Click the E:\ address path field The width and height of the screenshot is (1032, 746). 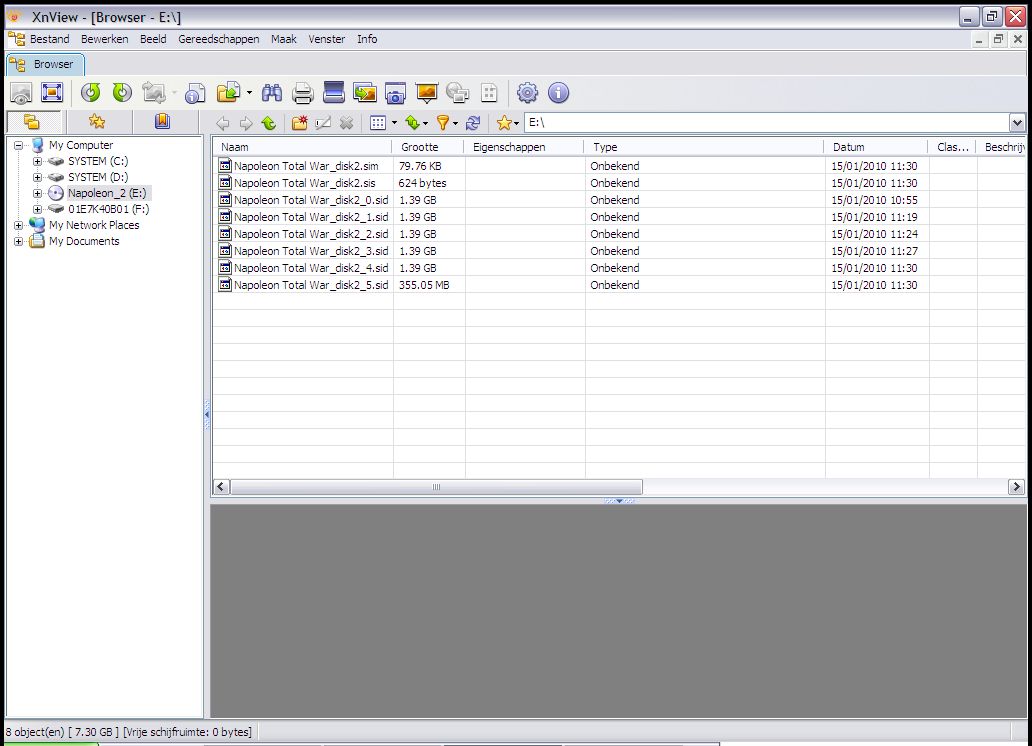(767, 122)
